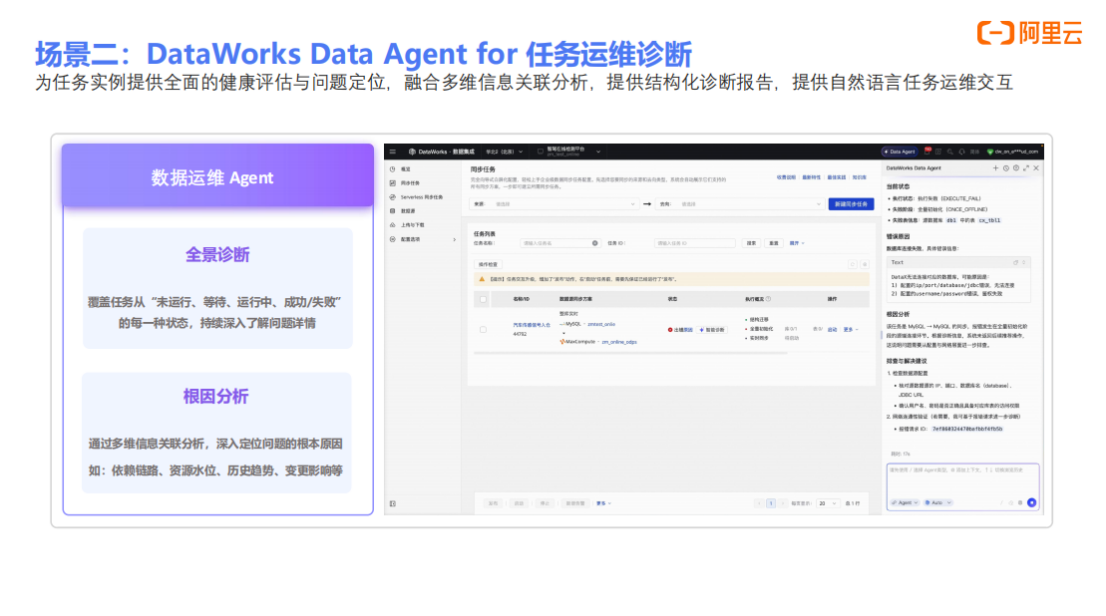Expand 配置选项 sidebar chevron

[x=454, y=239]
